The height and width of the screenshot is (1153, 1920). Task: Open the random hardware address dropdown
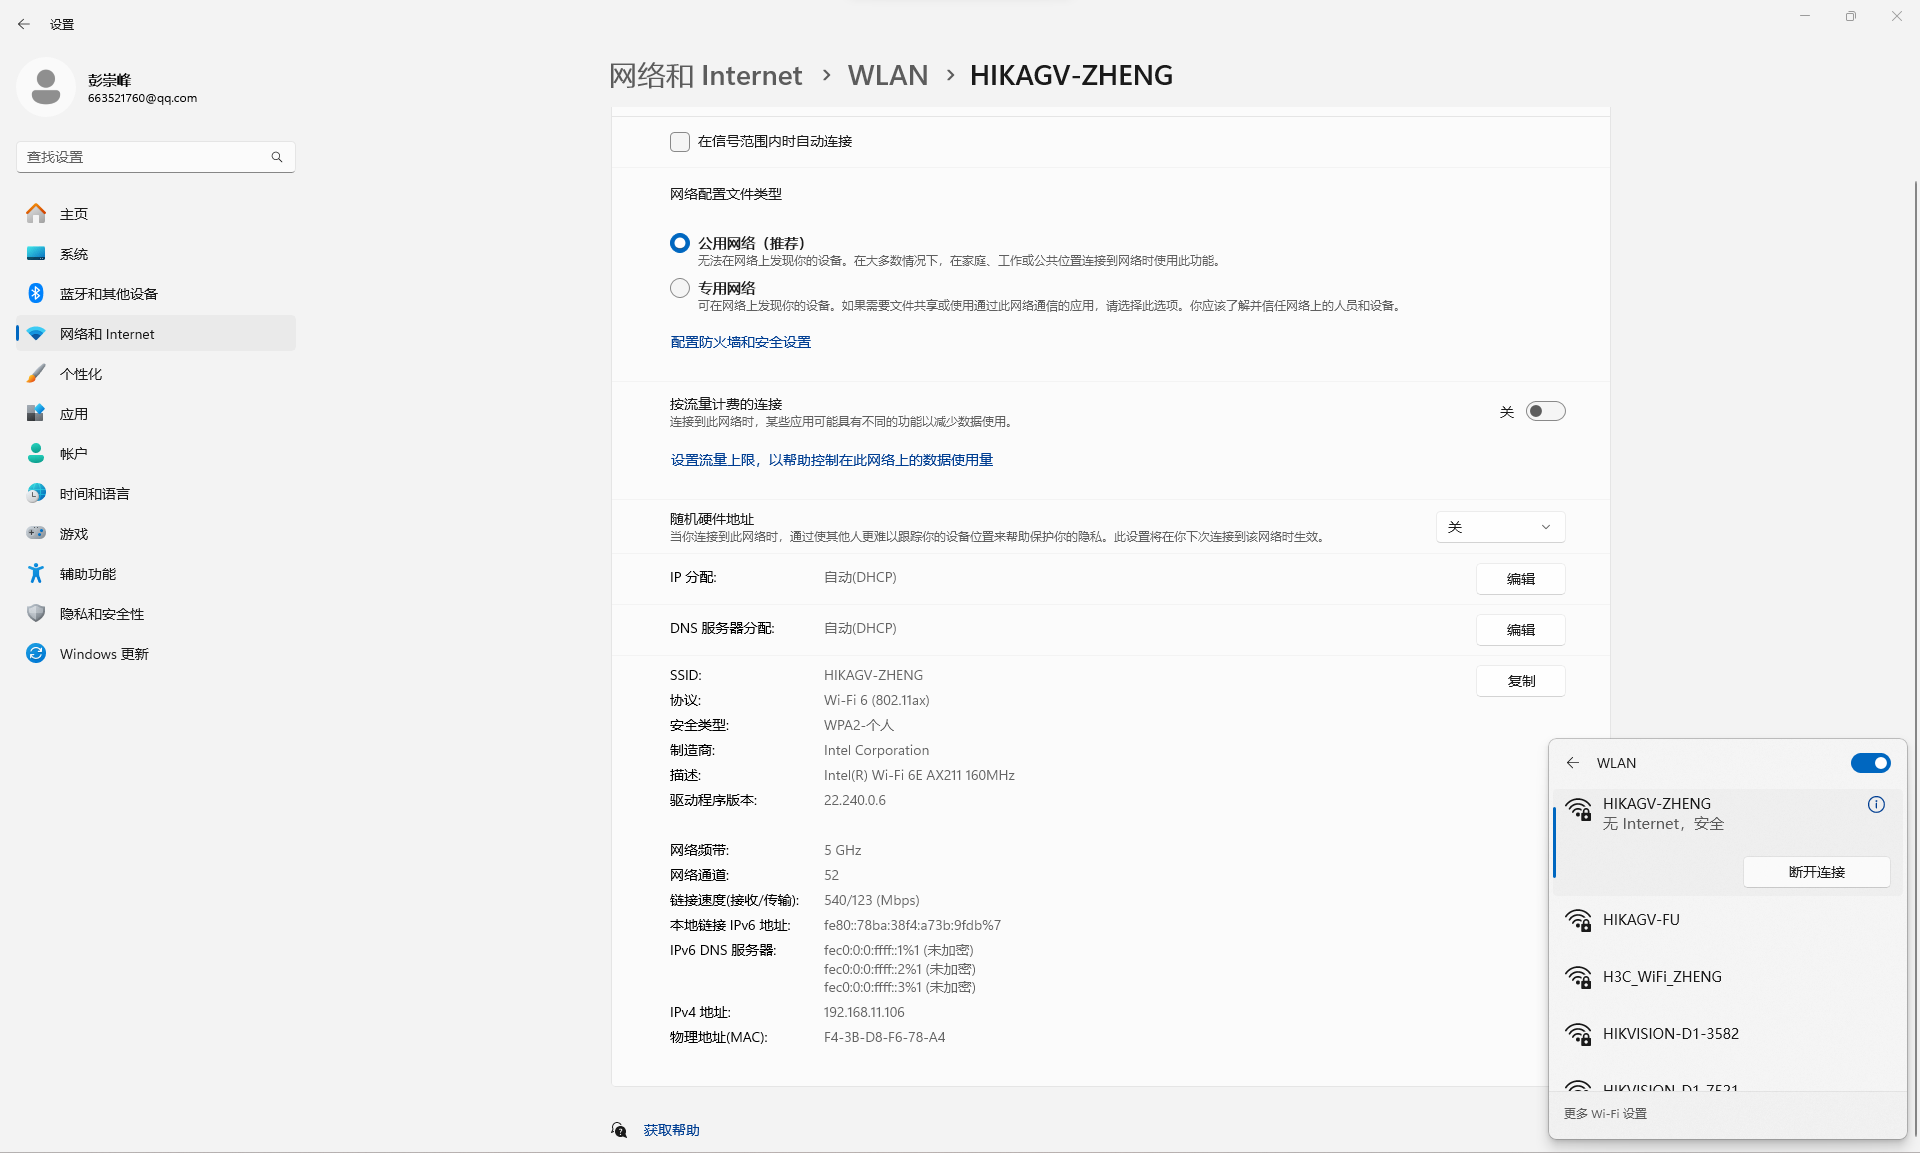[1500, 527]
